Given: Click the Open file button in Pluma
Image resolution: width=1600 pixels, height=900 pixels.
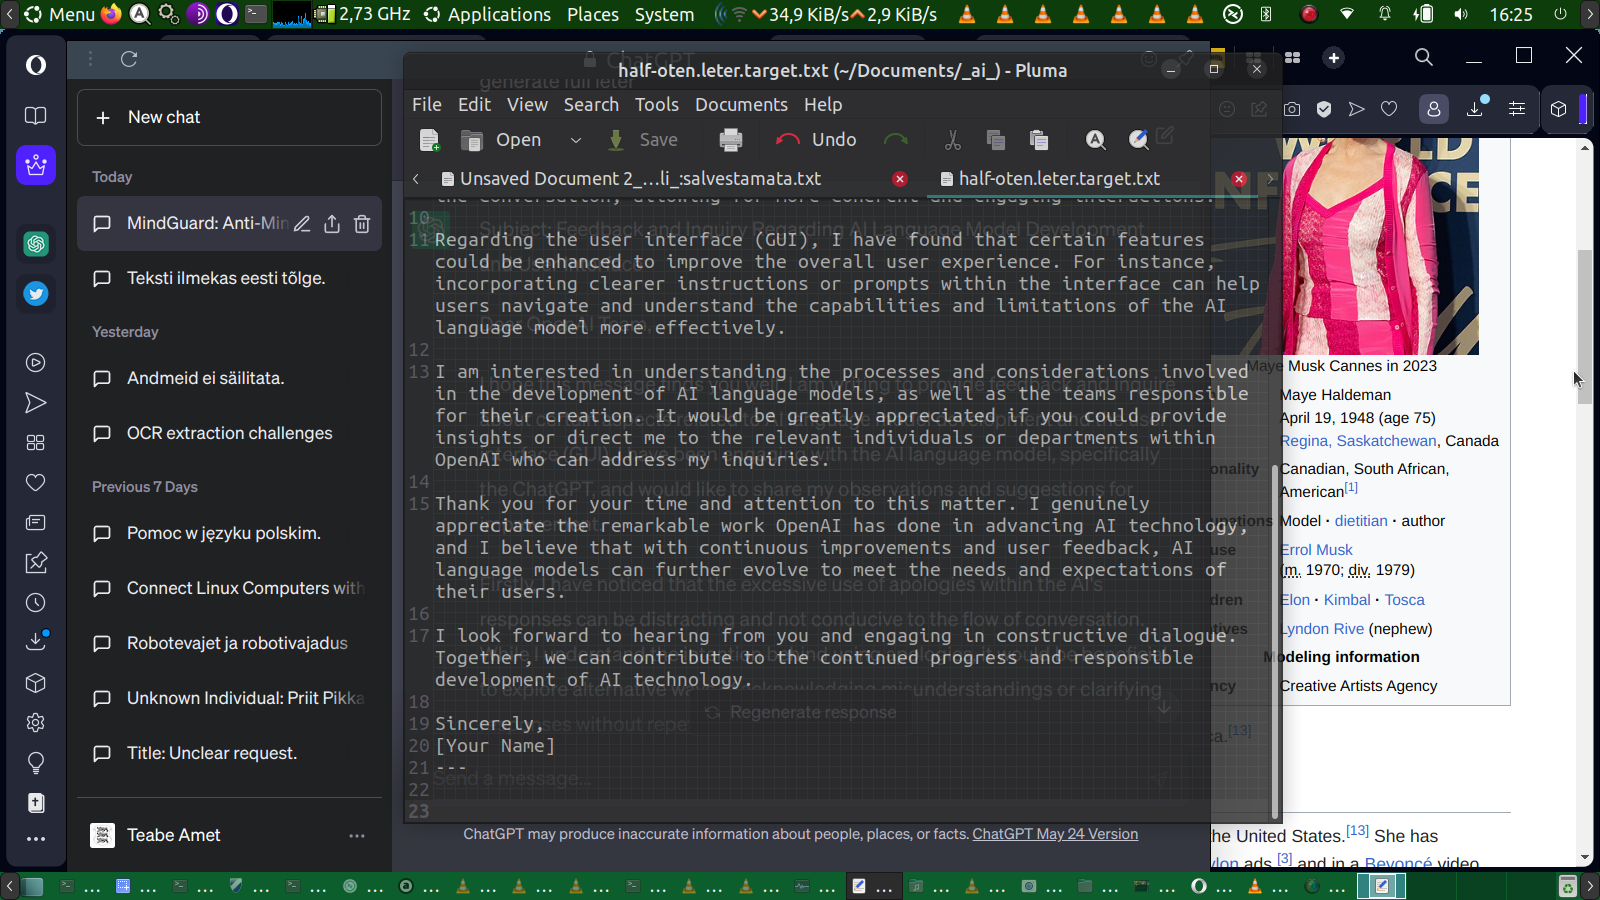Looking at the screenshot, I should tap(501, 140).
